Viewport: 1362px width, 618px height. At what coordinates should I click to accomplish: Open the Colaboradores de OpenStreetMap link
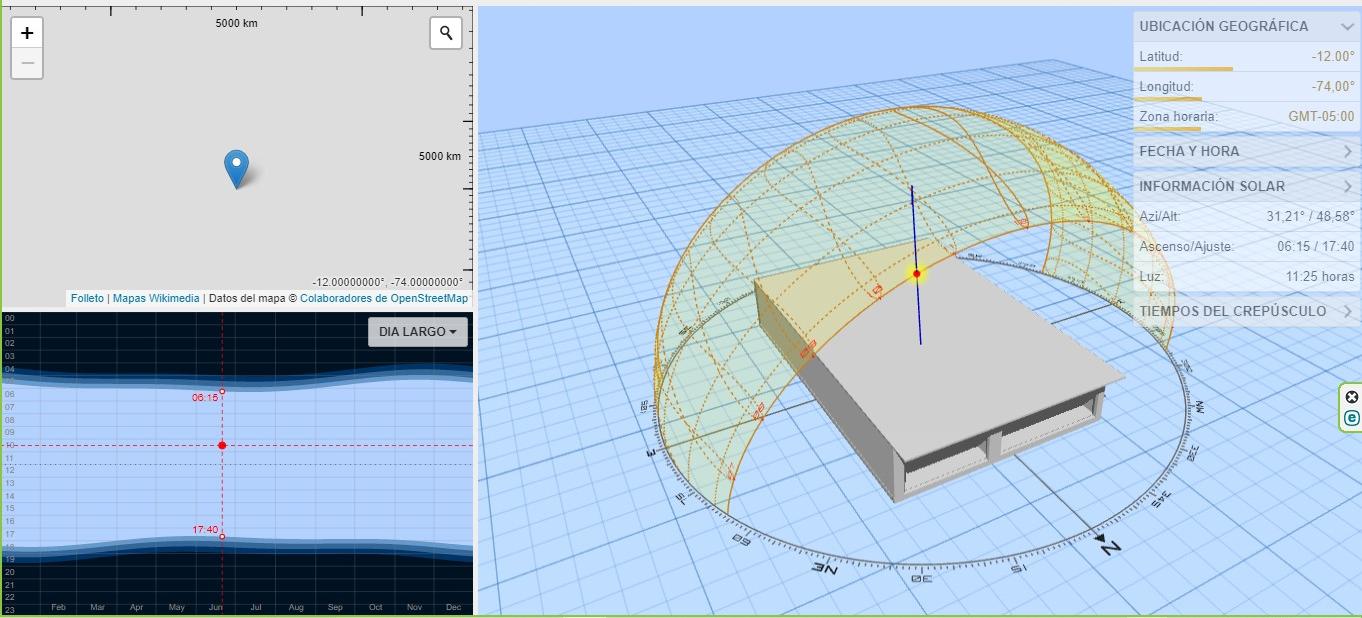click(x=384, y=298)
